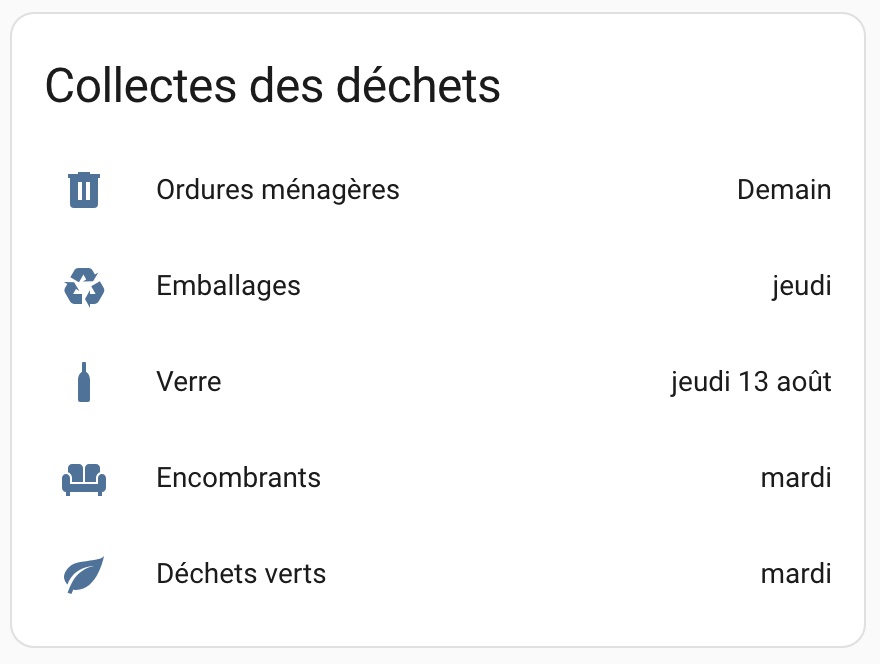Click the mardi state for Déchets verts
Image resolution: width=880 pixels, height=664 pixels.
click(x=796, y=574)
